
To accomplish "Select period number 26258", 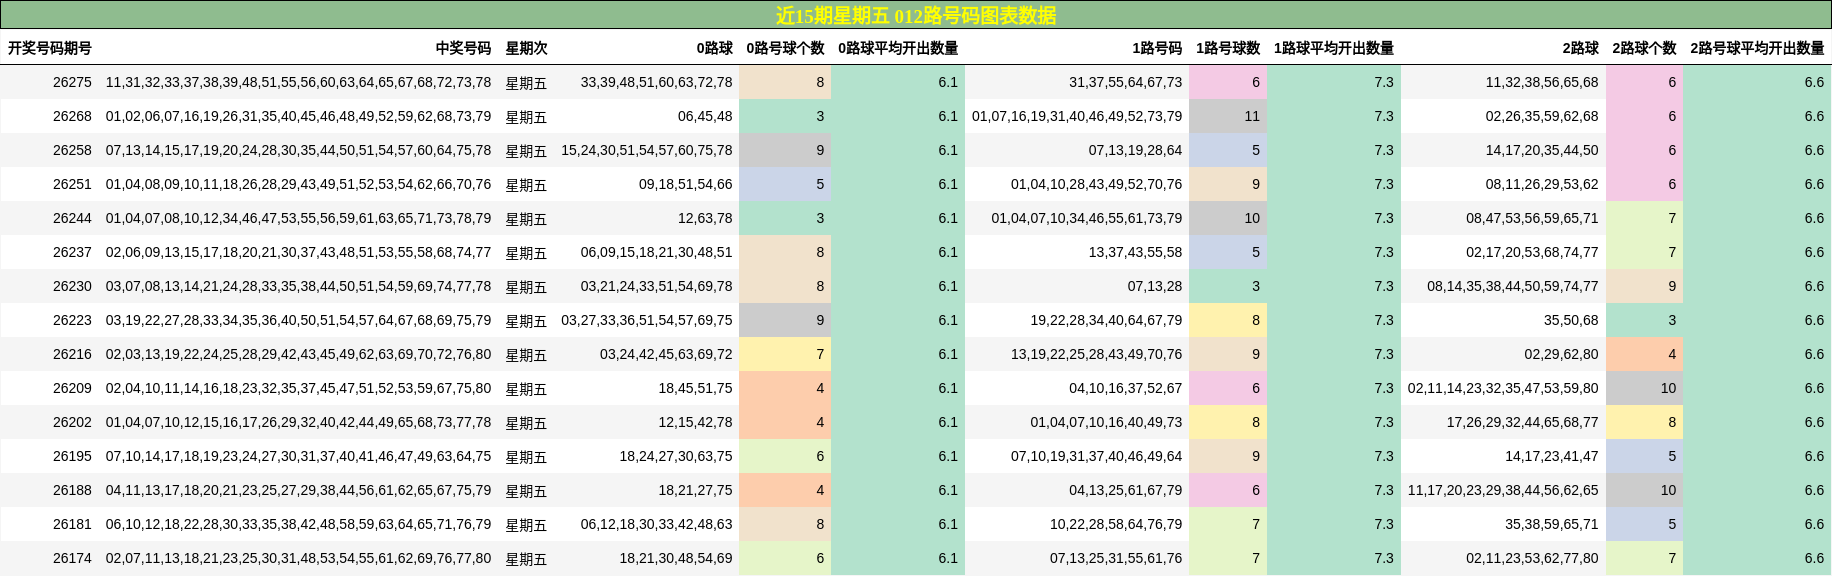I will (x=72, y=150).
